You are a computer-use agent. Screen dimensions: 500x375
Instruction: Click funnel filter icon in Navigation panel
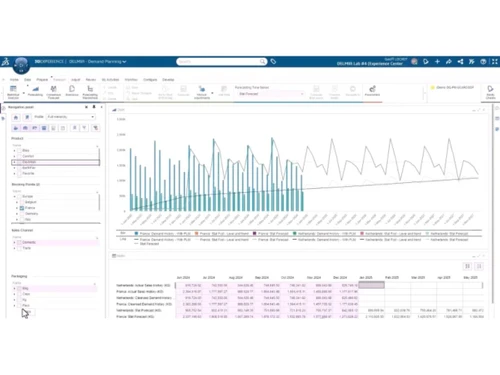point(84,128)
